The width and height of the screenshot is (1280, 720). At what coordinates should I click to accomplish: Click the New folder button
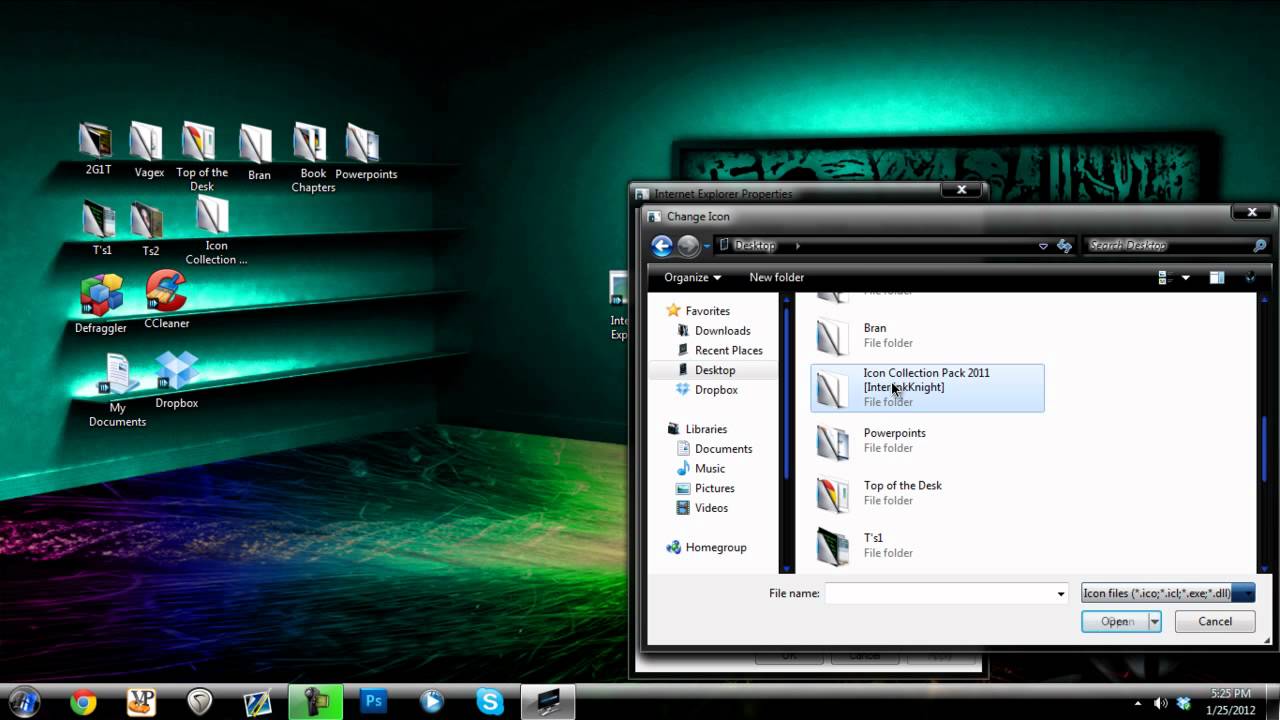(x=776, y=277)
